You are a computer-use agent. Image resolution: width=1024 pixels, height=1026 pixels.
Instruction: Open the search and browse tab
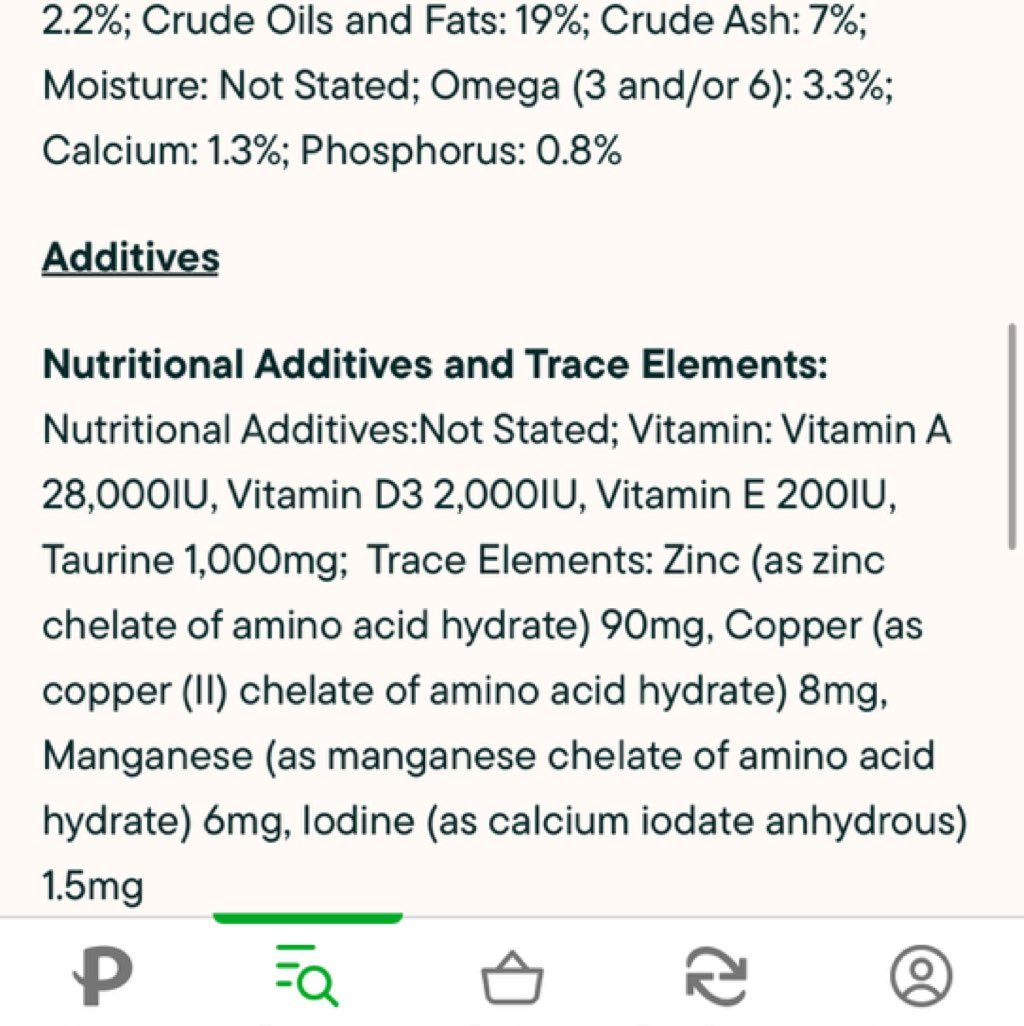click(x=307, y=975)
